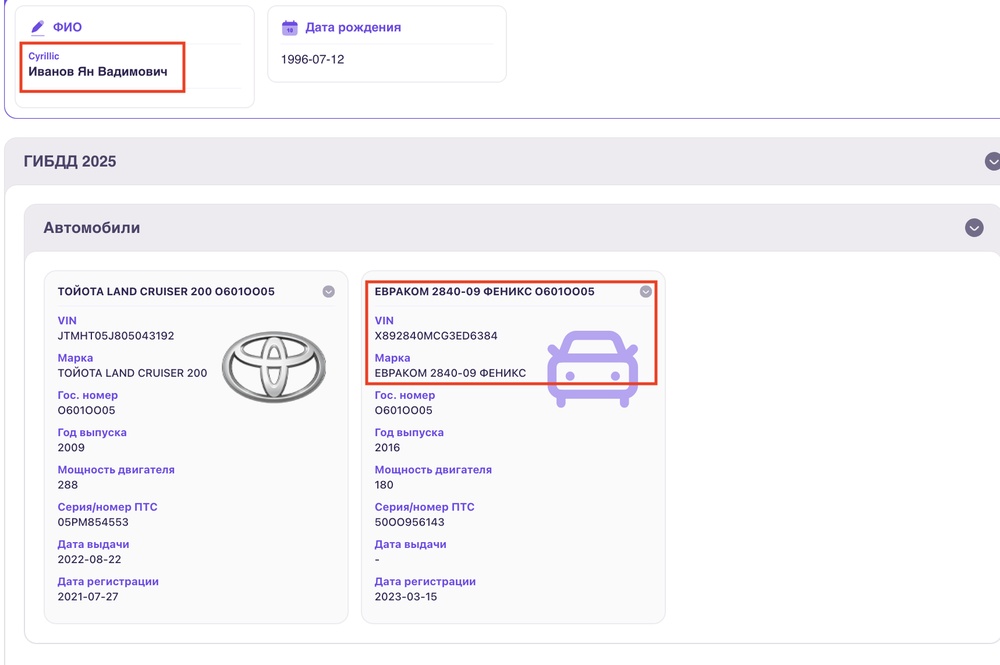1000x665 pixels.
Task: Click the calendar icon beside Дата рождения
Action: [290, 28]
